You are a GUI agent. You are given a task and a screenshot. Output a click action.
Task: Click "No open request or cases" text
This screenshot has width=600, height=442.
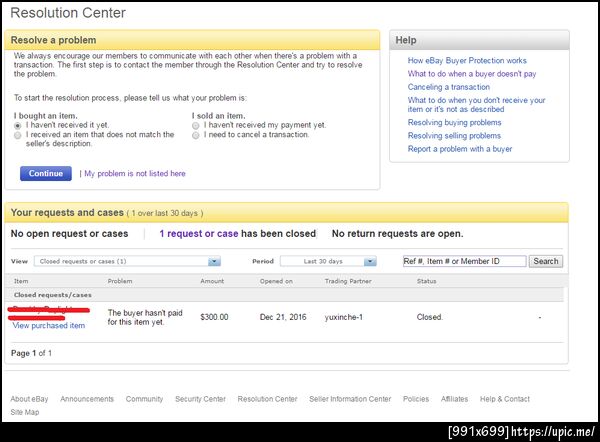(69, 234)
